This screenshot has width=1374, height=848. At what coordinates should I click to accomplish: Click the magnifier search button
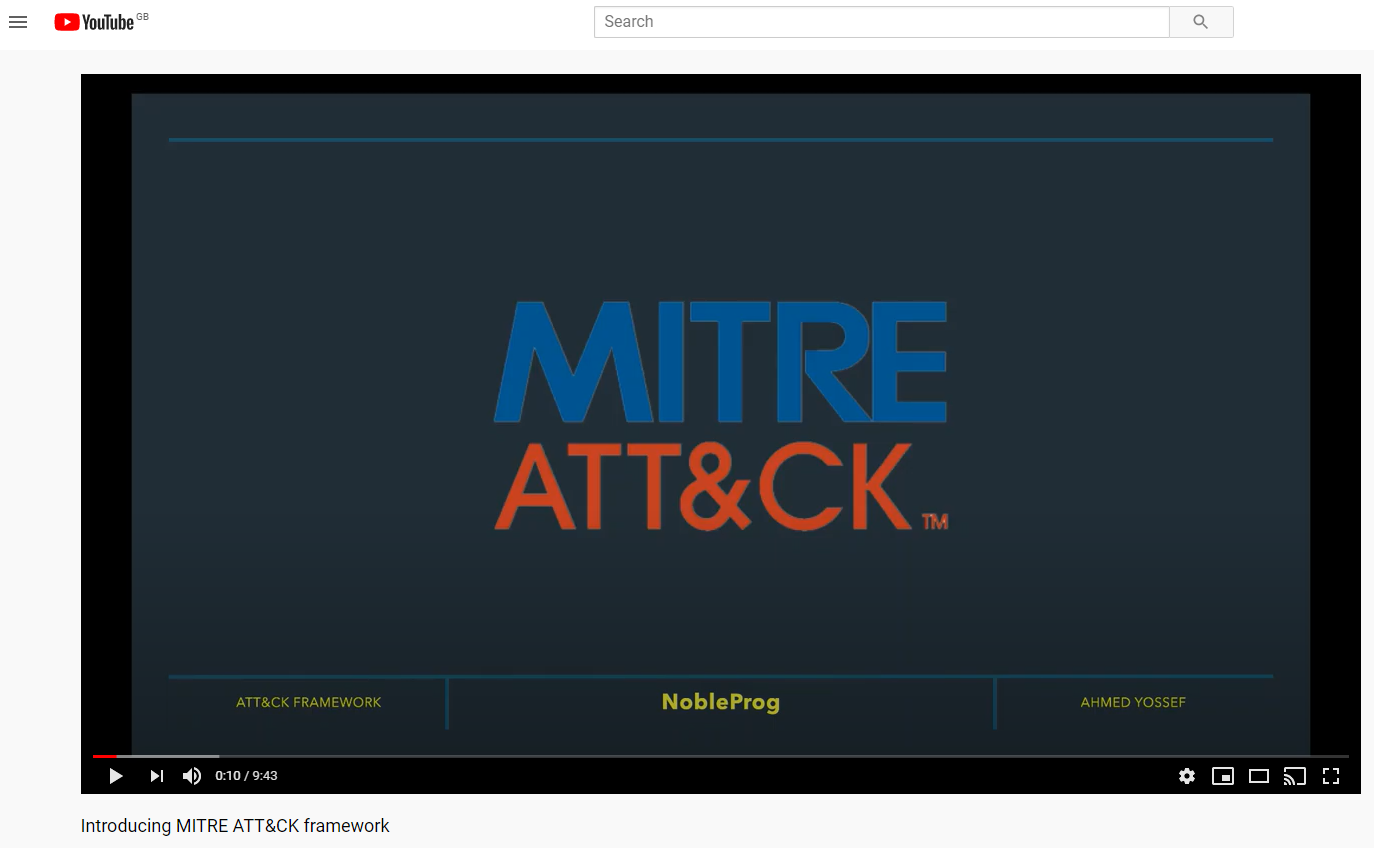(1201, 22)
